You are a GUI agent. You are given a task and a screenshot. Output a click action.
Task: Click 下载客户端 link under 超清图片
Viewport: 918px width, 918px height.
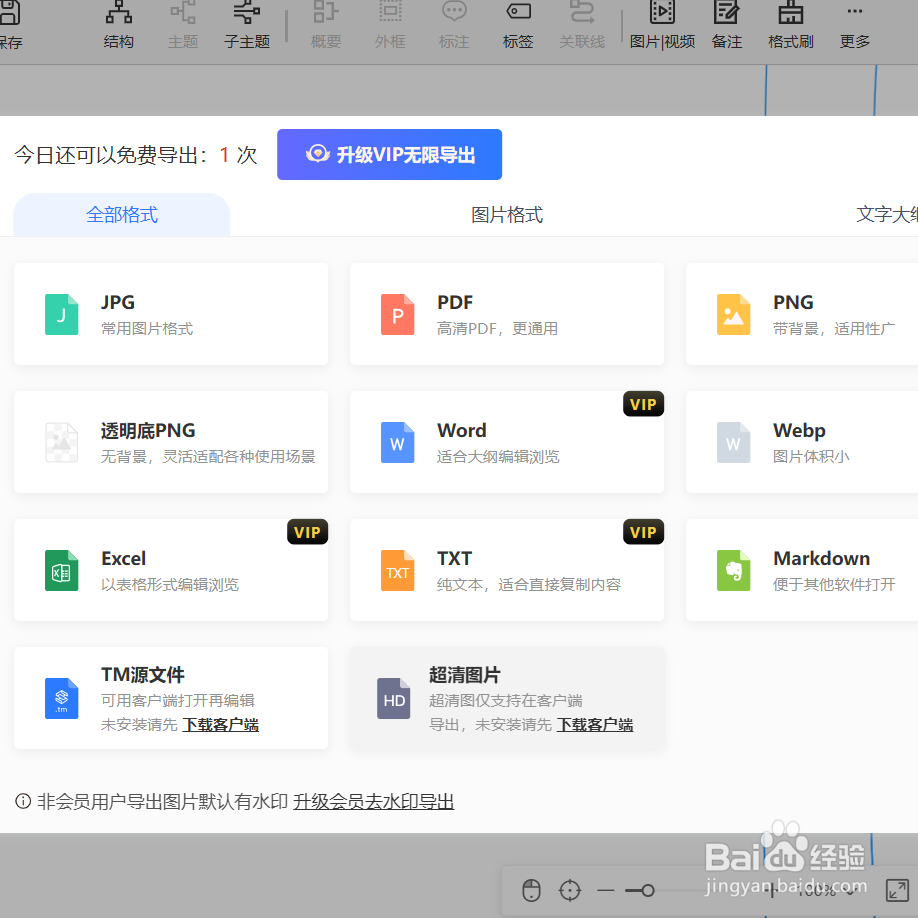point(595,725)
